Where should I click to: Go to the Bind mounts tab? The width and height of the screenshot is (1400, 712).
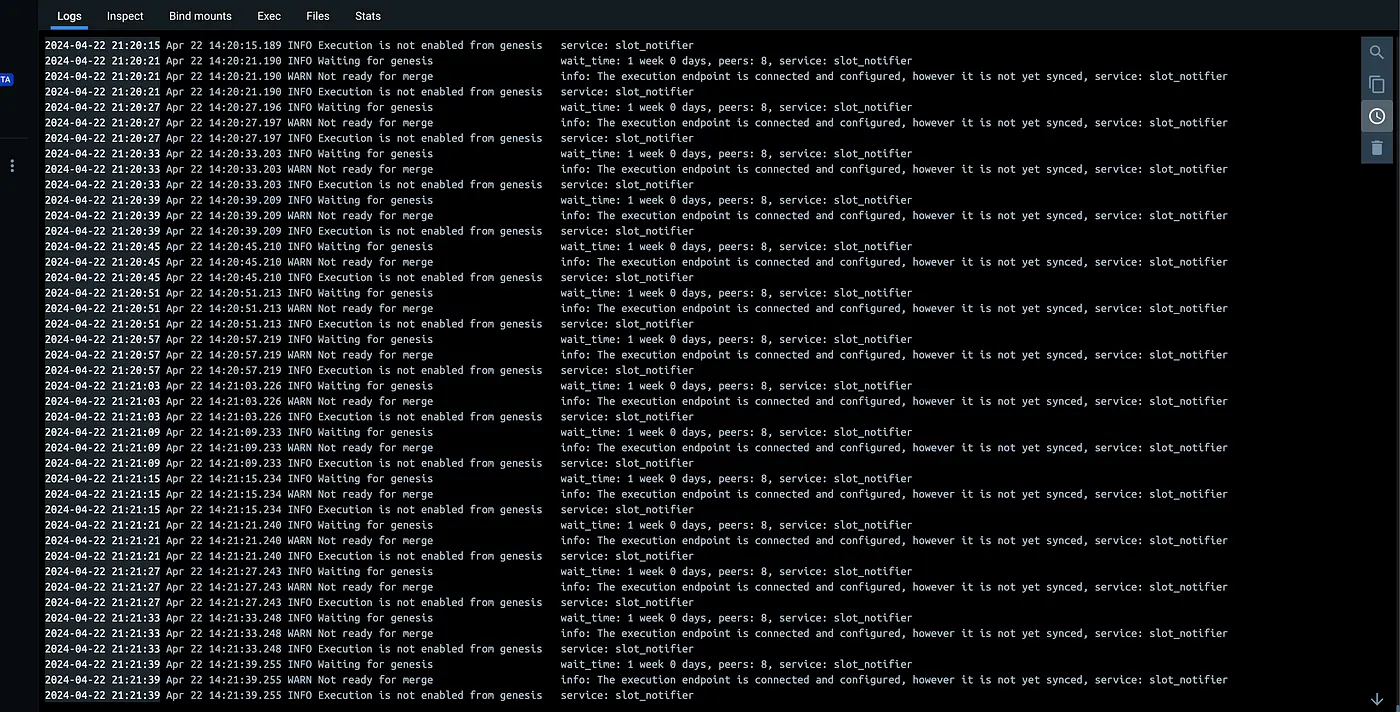tap(200, 16)
